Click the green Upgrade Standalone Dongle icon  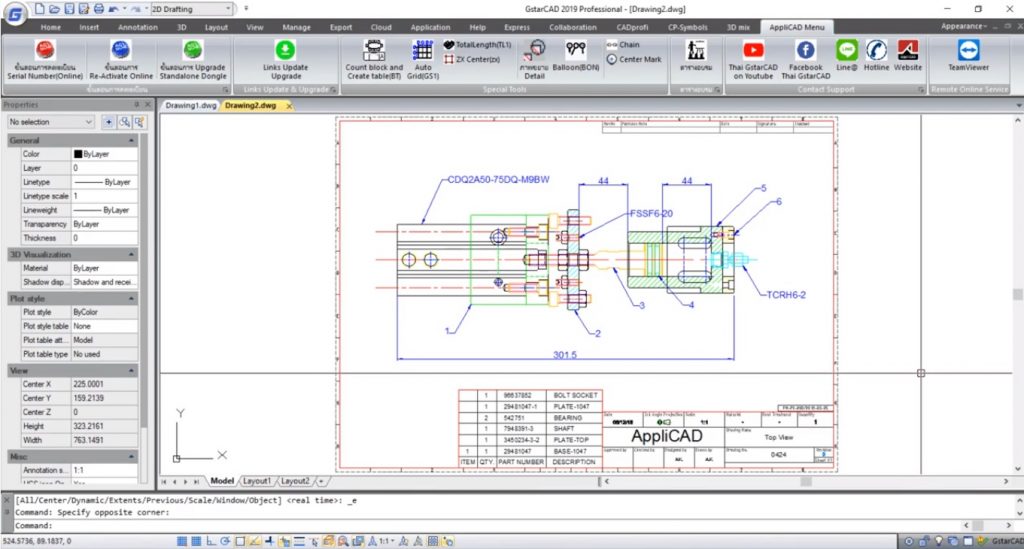(x=193, y=50)
